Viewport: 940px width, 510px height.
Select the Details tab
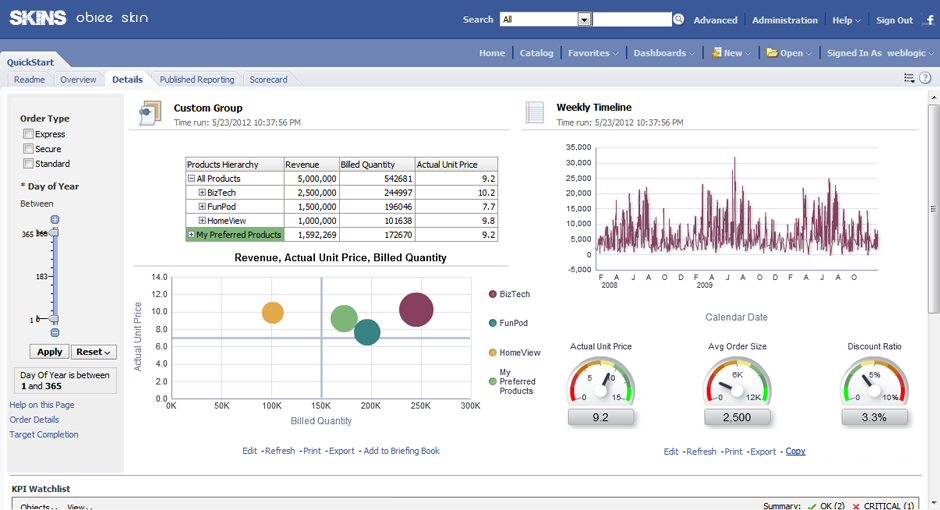[x=127, y=79]
